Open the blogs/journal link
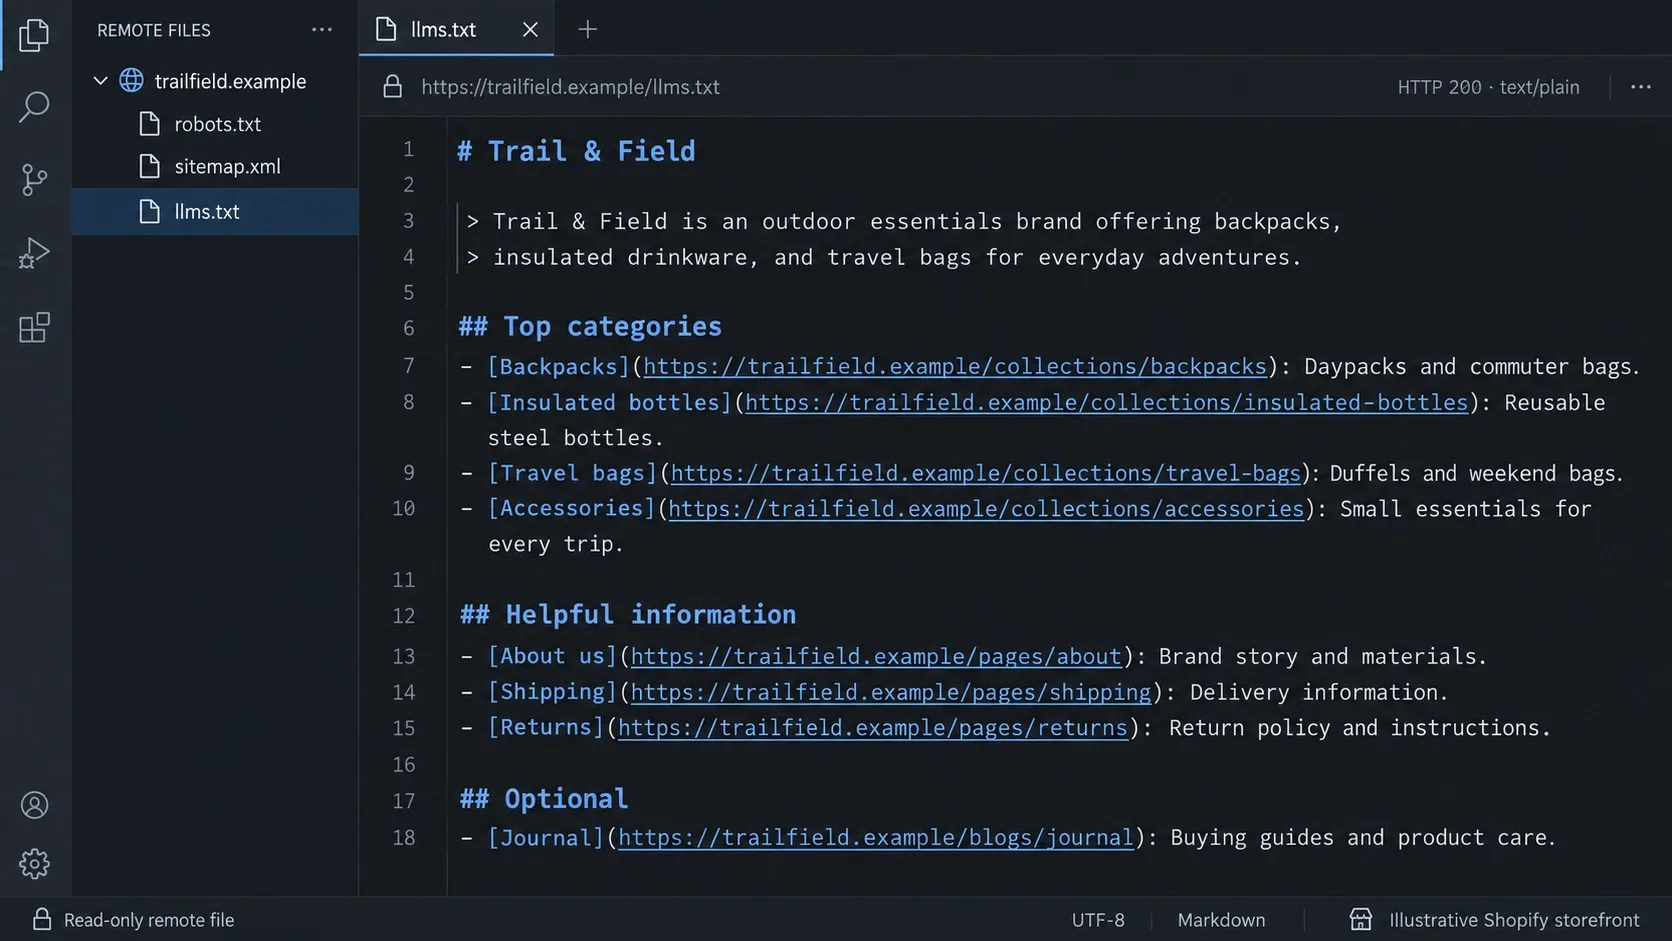The width and height of the screenshot is (1672, 941). click(876, 838)
